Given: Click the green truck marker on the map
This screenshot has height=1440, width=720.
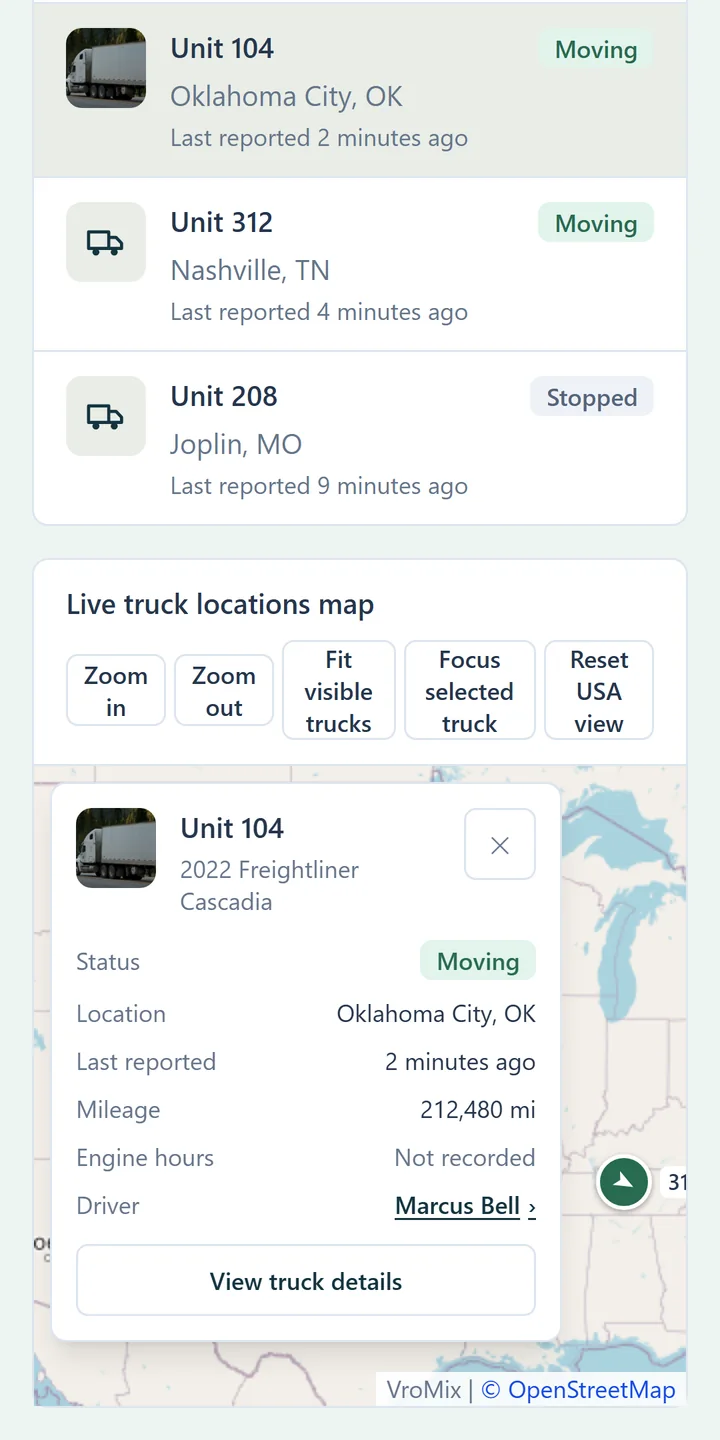Looking at the screenshot, I should tap(624, 1182).
